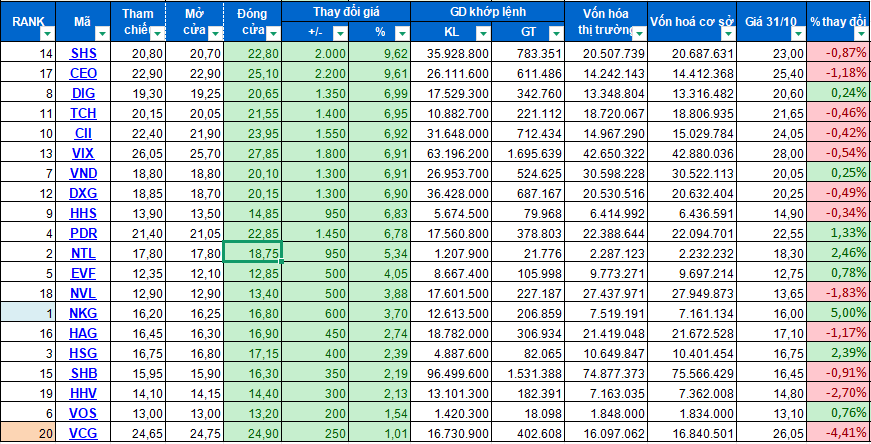This screenshot has height=444, width=871.
Task: Select the GD khớp lệnh header cell
Action: [488, 12]
